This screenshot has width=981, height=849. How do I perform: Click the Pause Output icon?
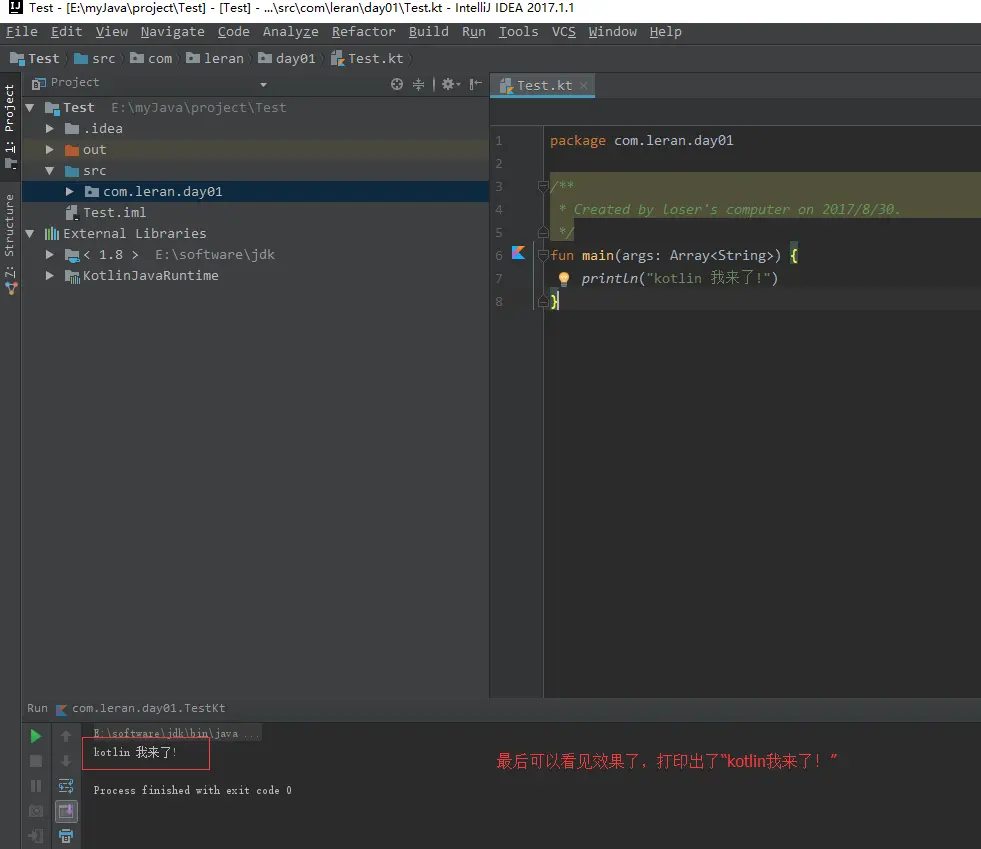point(36,786)
